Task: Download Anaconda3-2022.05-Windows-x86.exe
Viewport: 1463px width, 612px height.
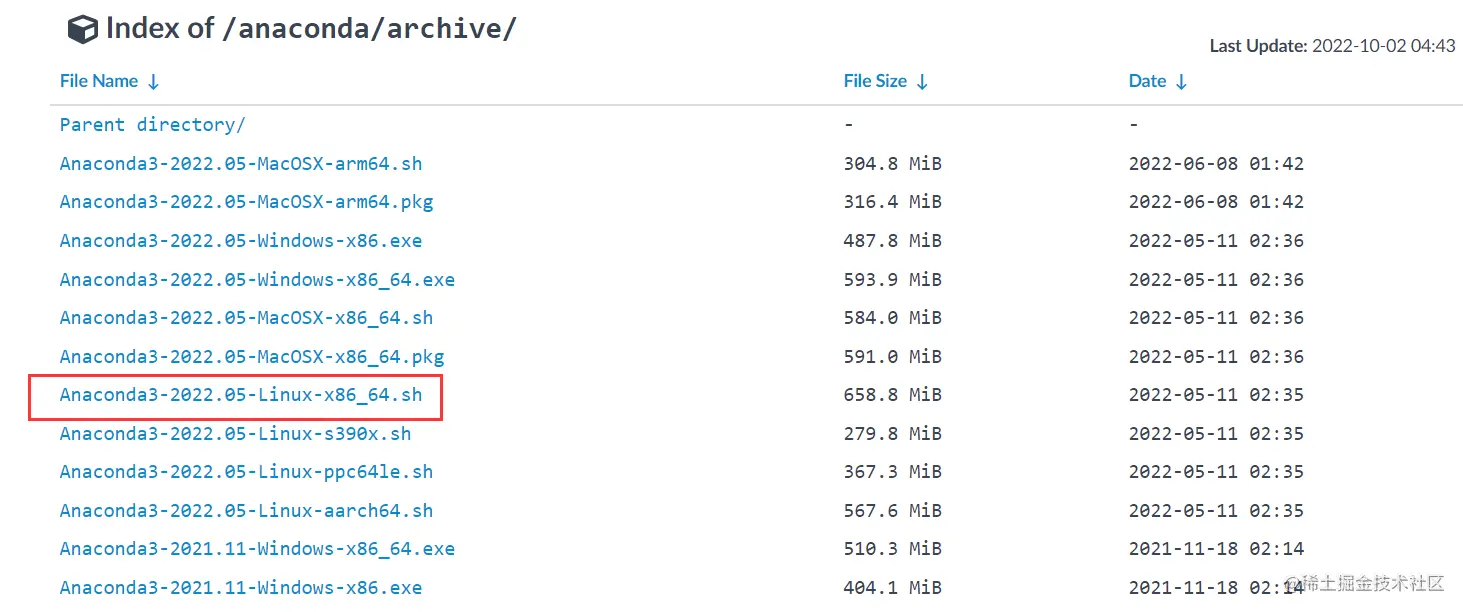Action: pos(241,241)
